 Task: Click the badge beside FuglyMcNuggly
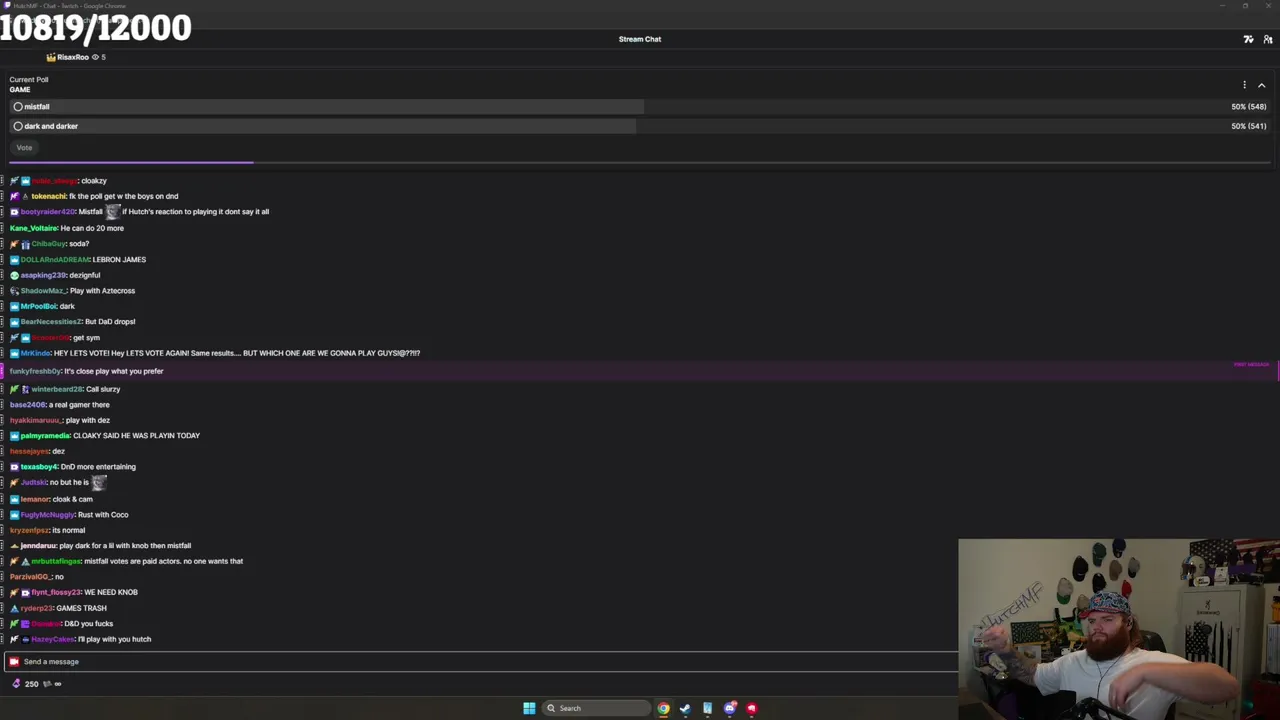pyautogui.click(x=14, y=515)
